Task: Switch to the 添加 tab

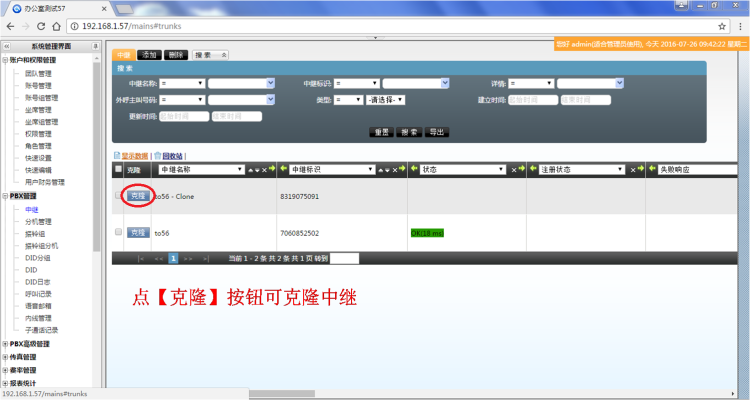Action: (x=150, y=54)
